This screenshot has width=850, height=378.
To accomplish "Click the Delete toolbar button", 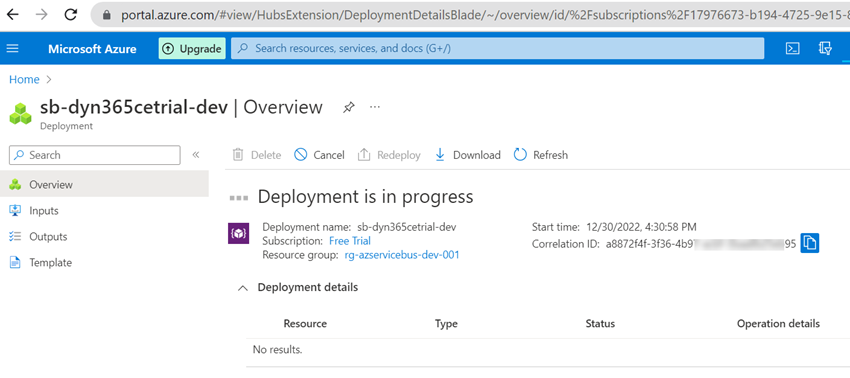I will click(256, 155).
